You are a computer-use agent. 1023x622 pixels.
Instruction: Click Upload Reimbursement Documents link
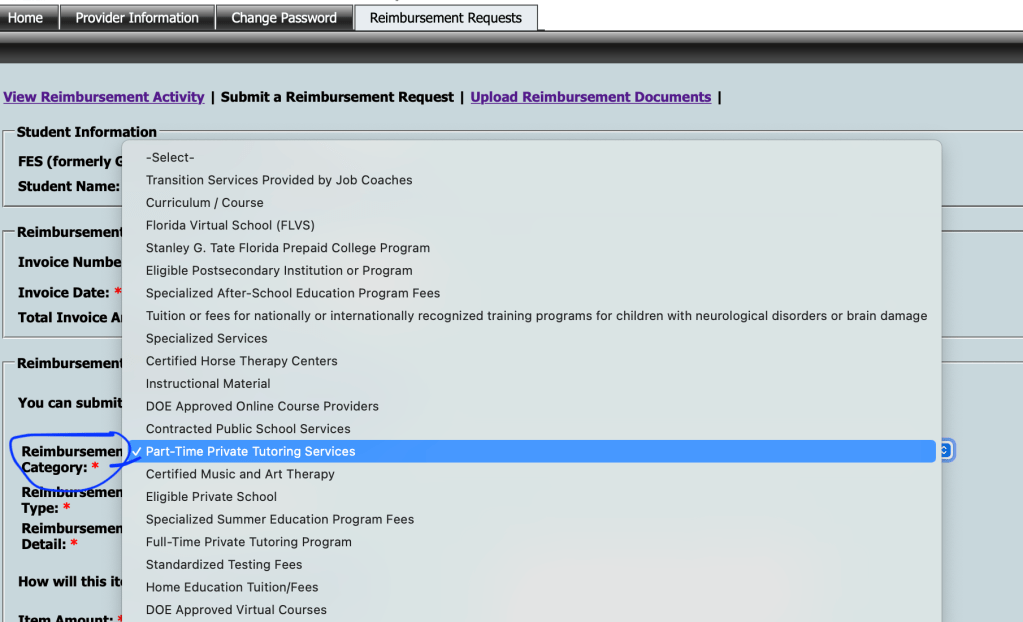(x=590, y=97)
